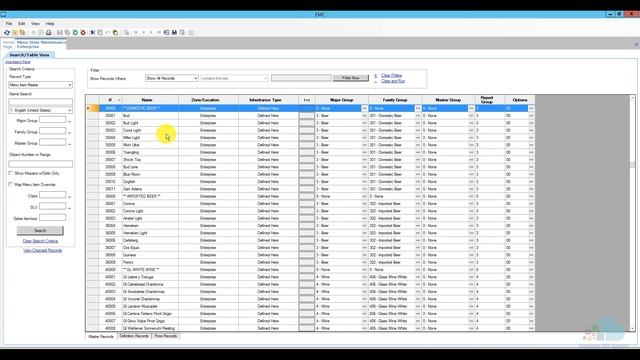Click ellipsis beside SLU search field
640x360 pixels.
(x=69, y=208)
